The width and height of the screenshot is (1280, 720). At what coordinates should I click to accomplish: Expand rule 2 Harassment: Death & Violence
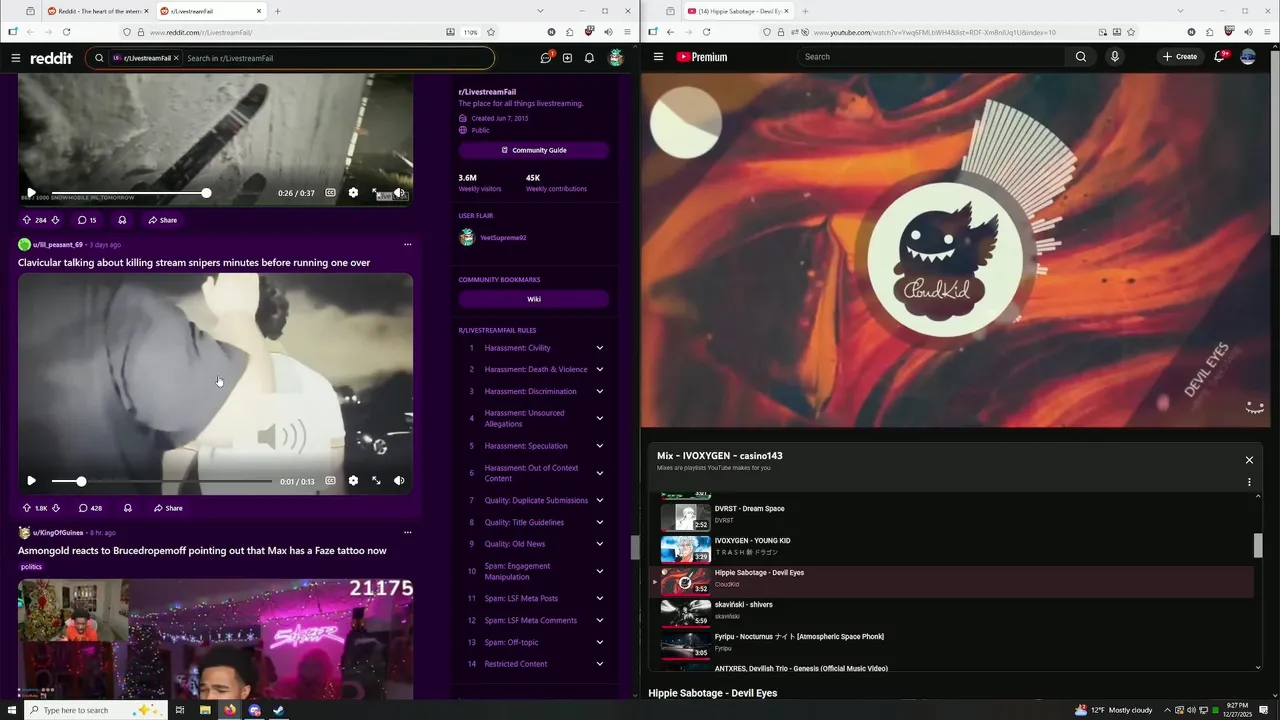pos(534,370)
